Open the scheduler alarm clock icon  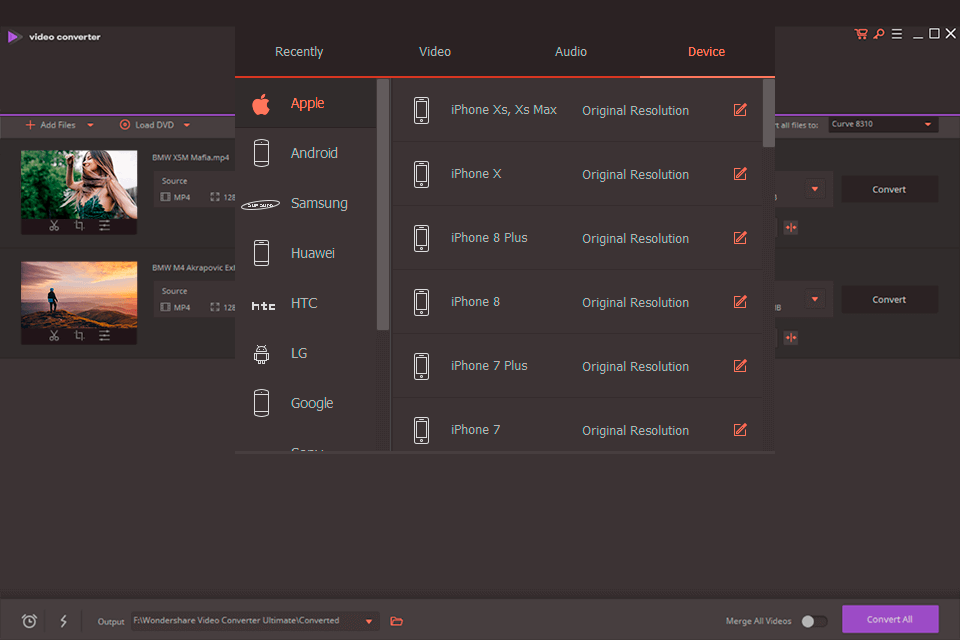click(29, 621)
